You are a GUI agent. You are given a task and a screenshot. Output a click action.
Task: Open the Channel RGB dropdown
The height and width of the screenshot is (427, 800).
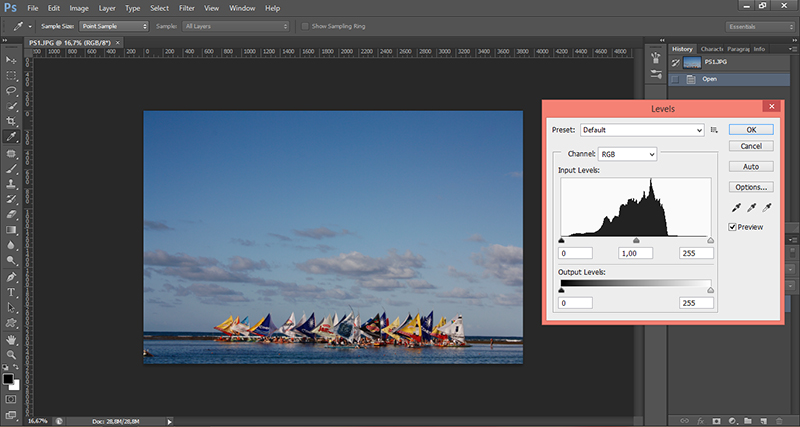click(x=627, y=154)
